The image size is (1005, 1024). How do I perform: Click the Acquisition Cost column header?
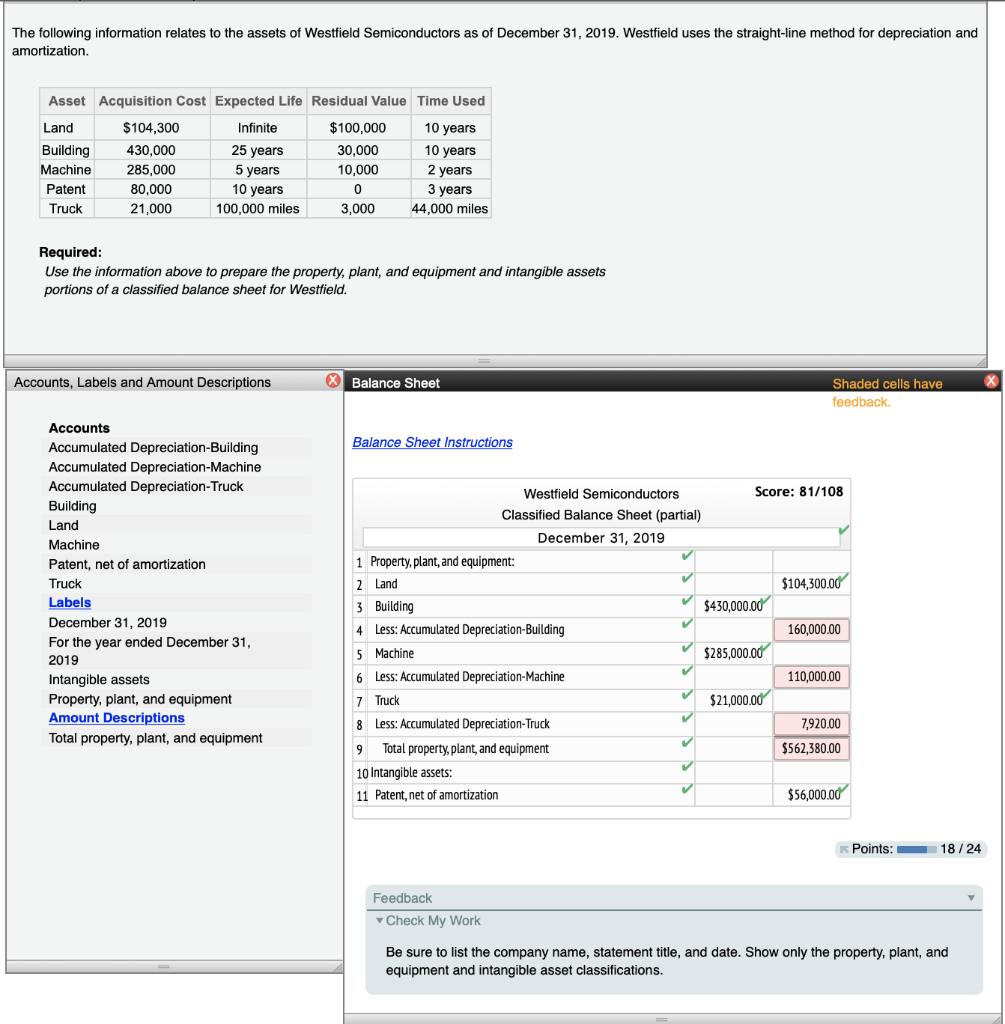point(152,101)
